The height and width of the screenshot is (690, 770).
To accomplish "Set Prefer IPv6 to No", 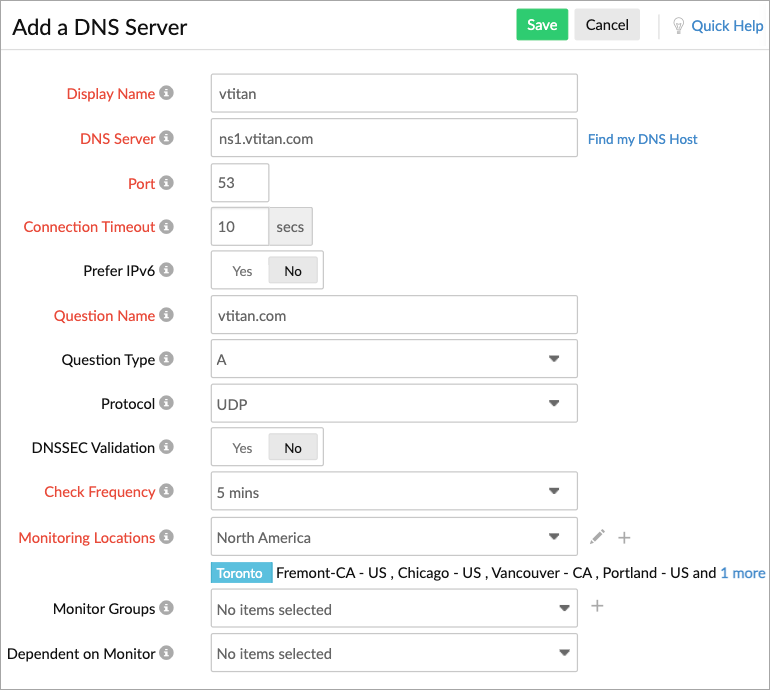I will click(x=293, y=271).
